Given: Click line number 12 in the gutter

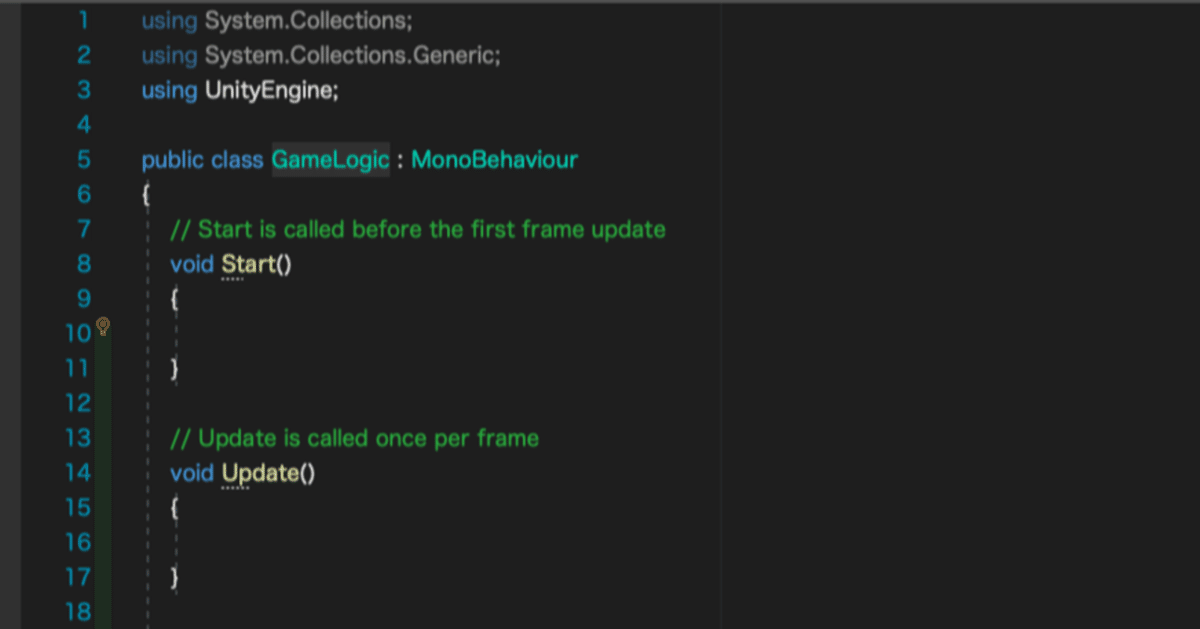Looking at the screenshot, I should click(78, 403).
